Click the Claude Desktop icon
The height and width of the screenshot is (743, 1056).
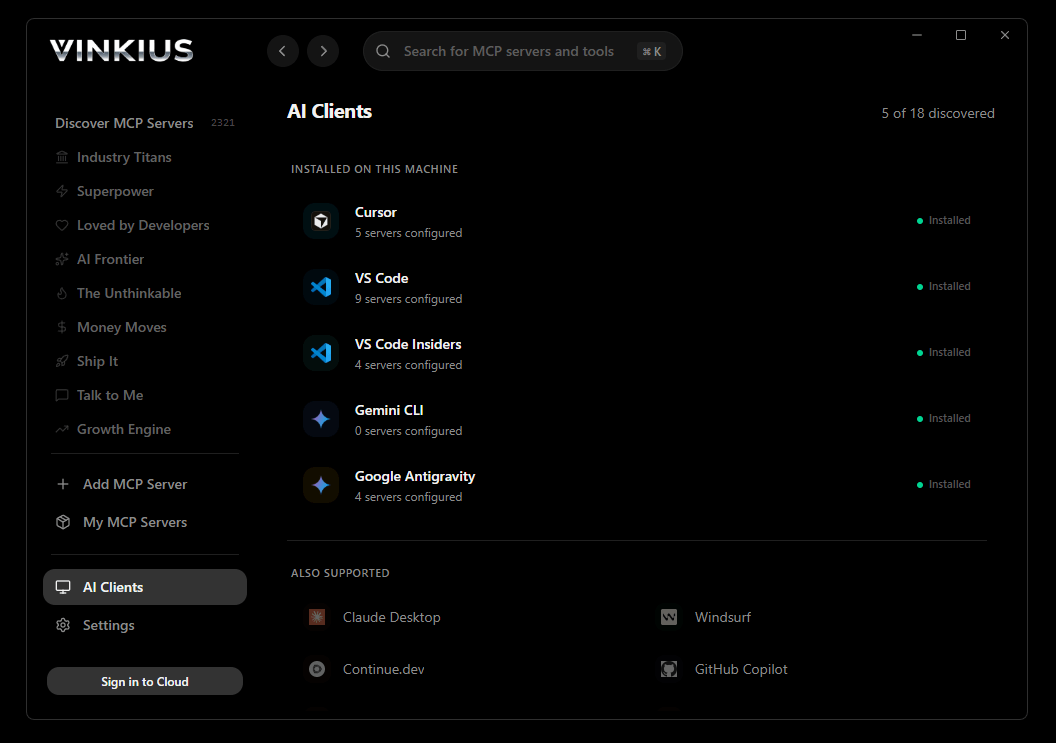coord(317,617)
